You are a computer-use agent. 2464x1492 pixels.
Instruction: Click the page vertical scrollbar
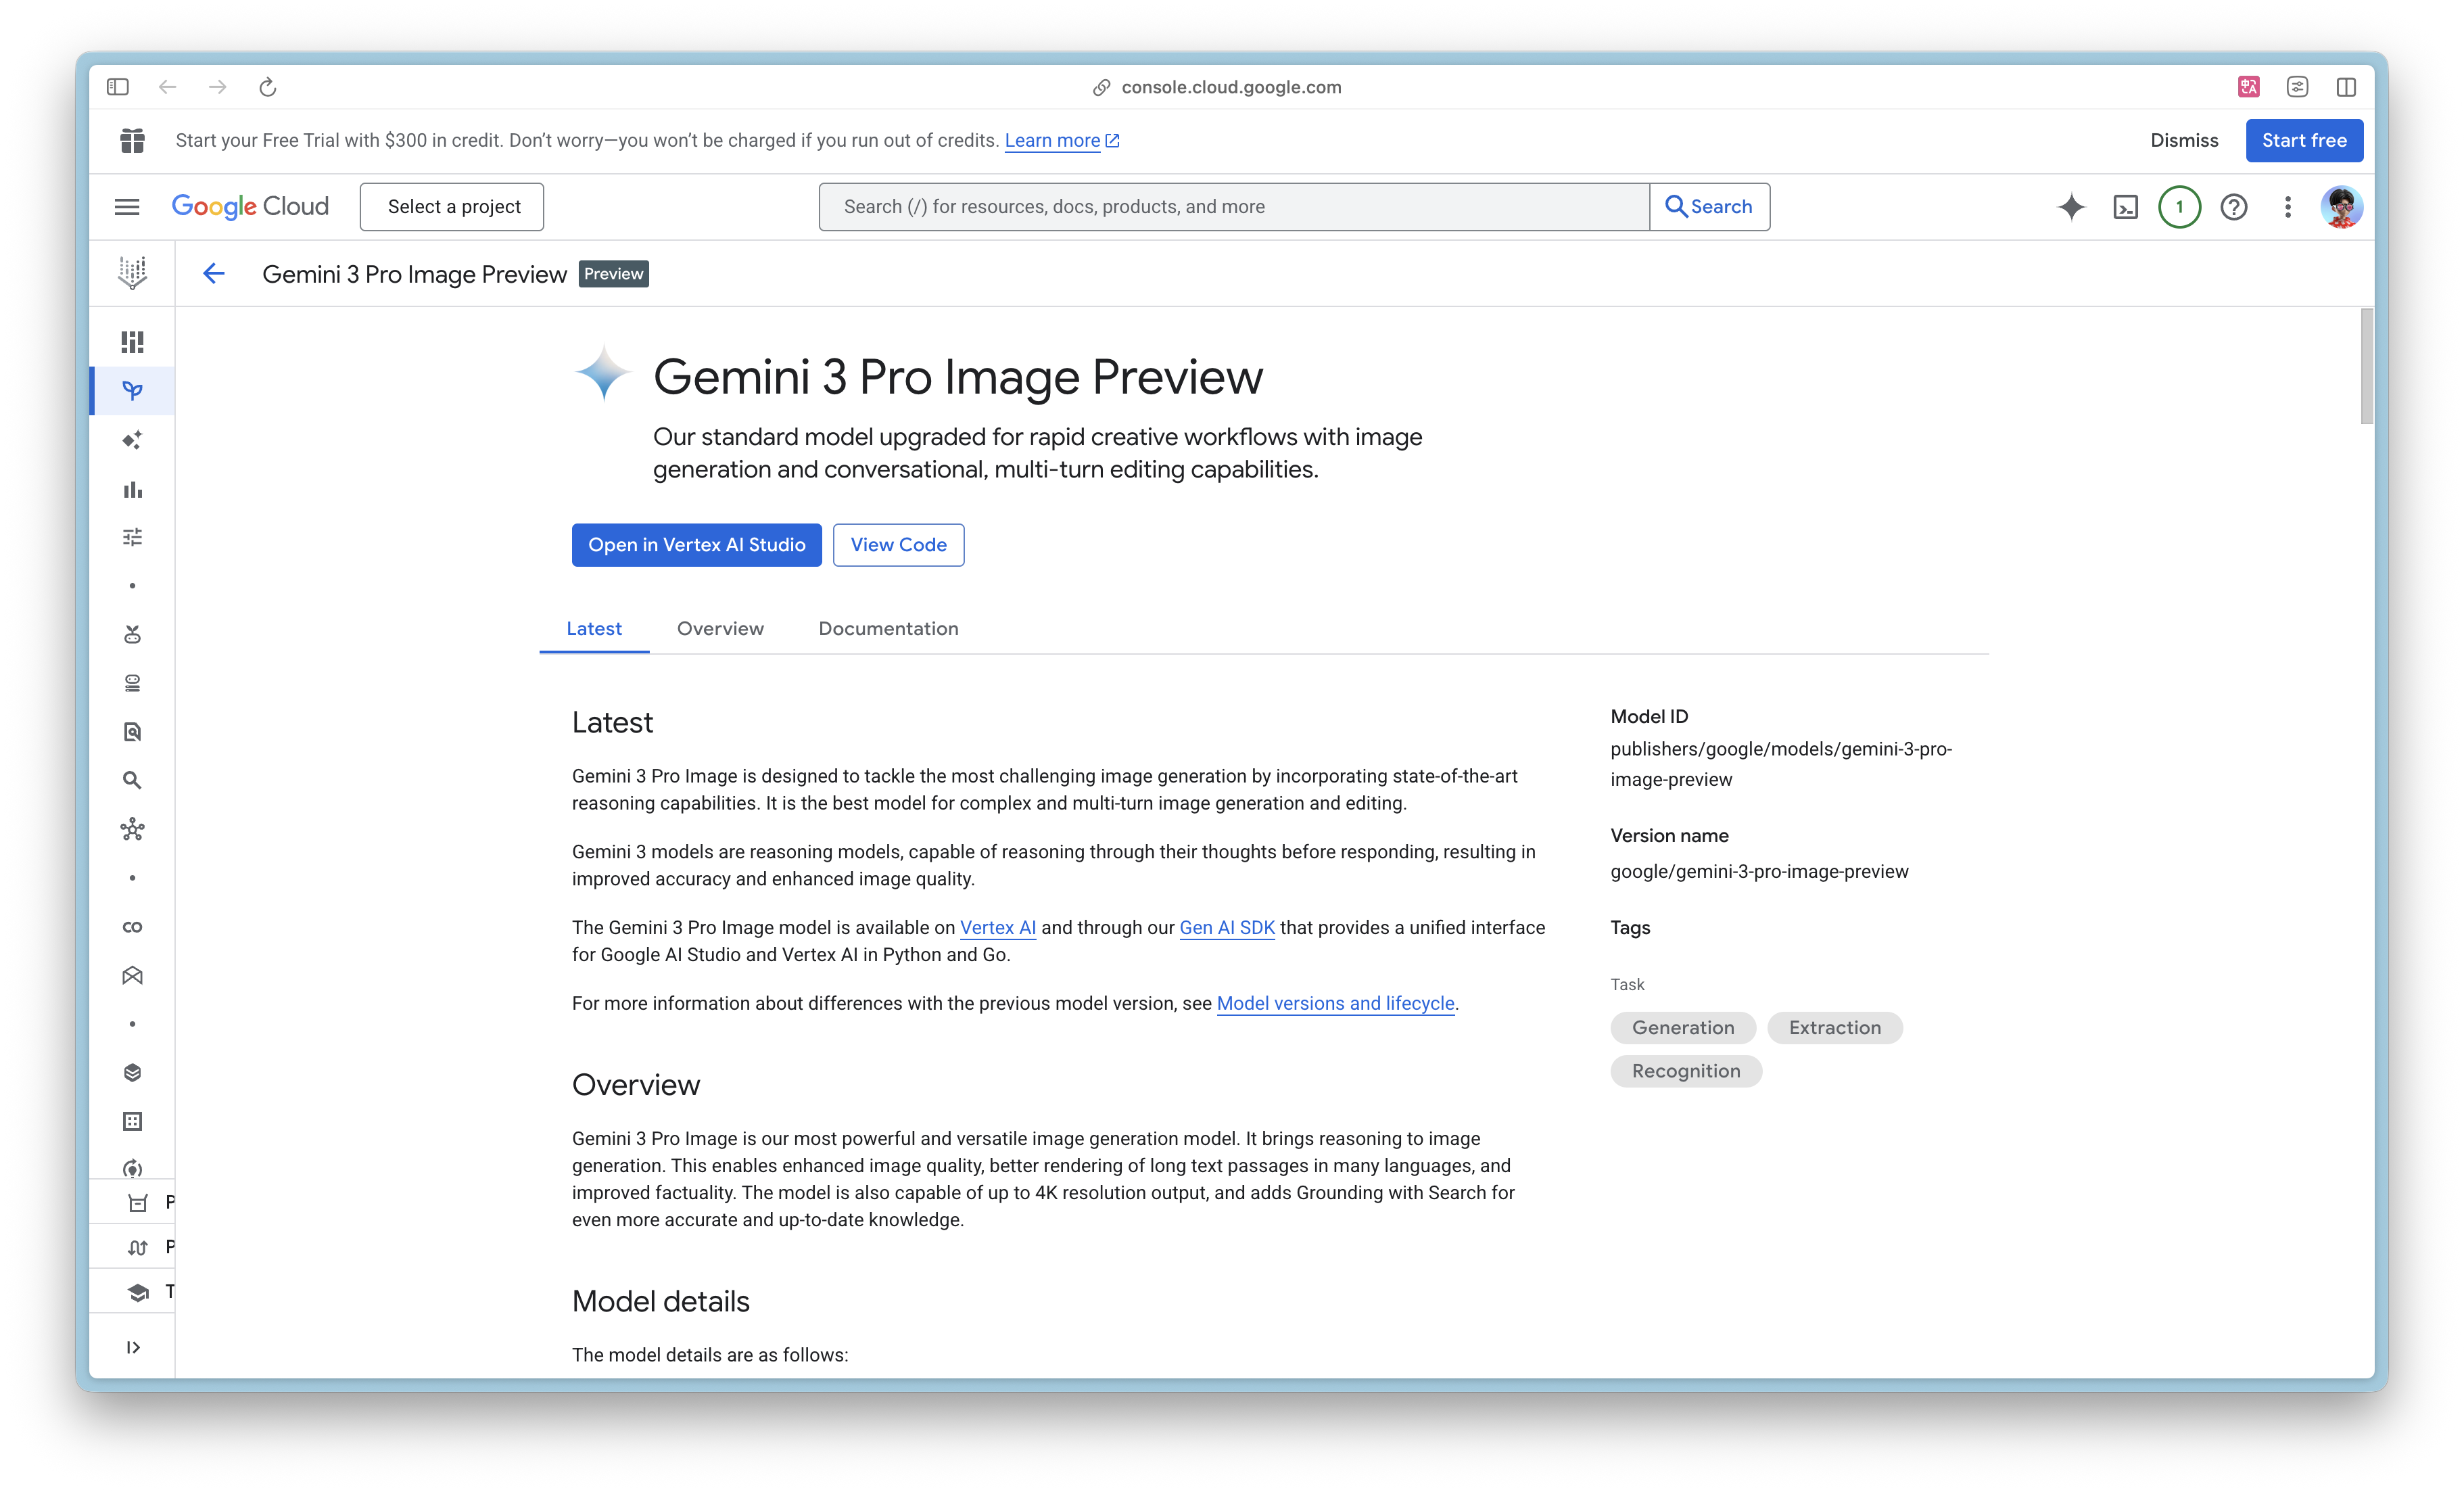2366,366
